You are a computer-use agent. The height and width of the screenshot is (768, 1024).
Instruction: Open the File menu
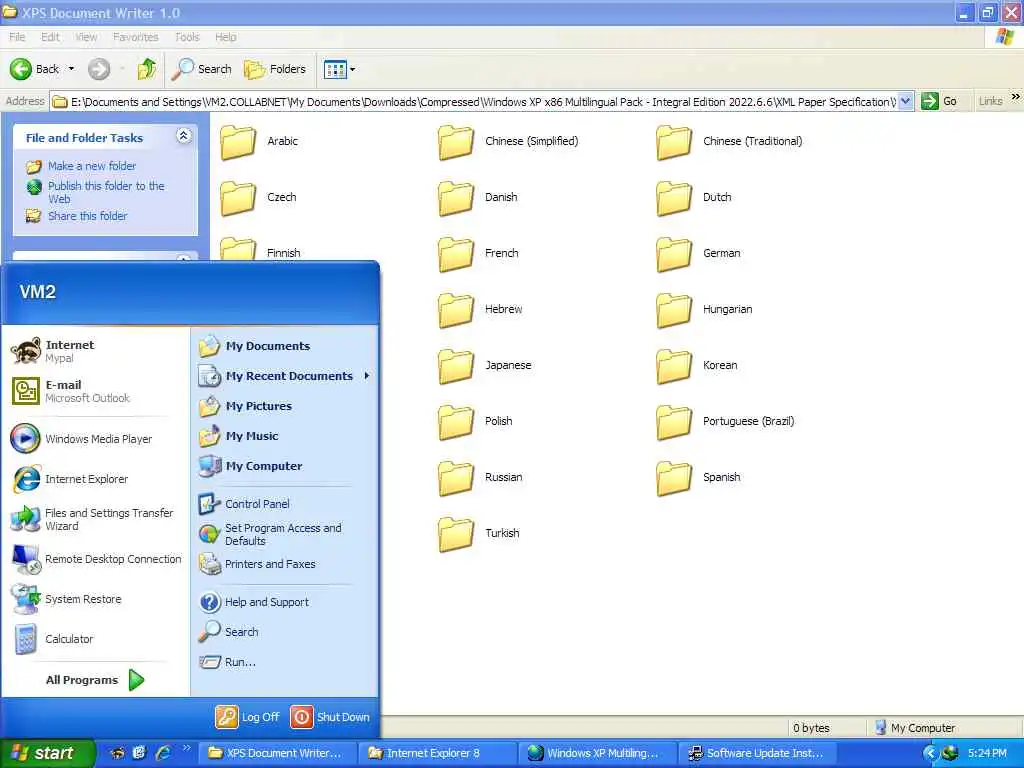tap(17, 37)
